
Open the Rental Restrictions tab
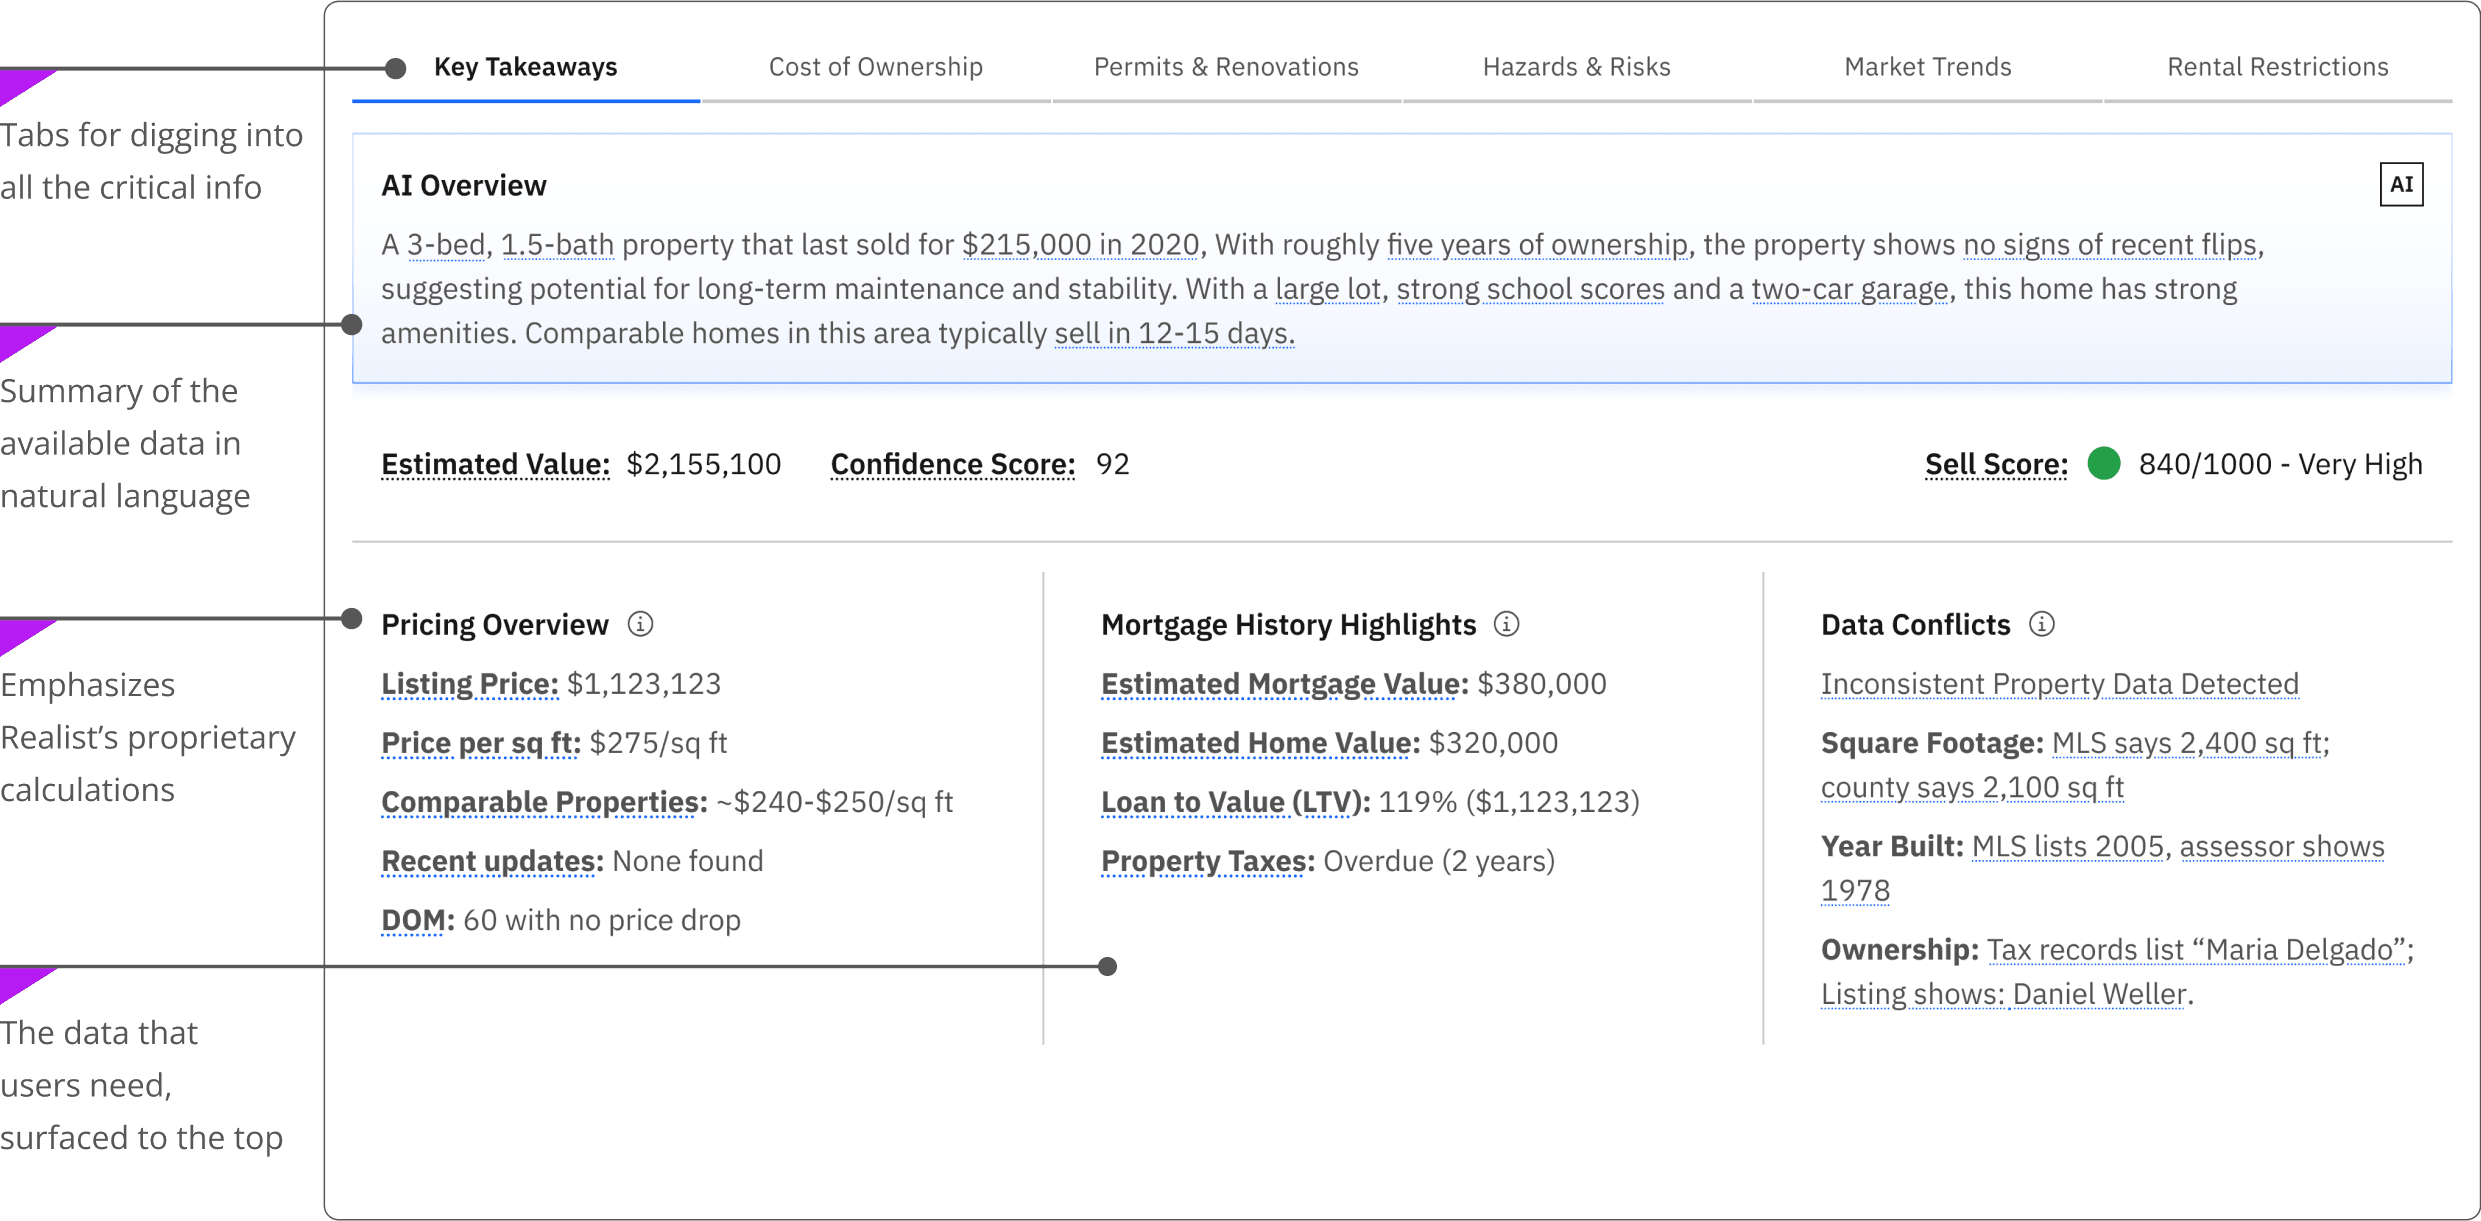(2277, 67)
